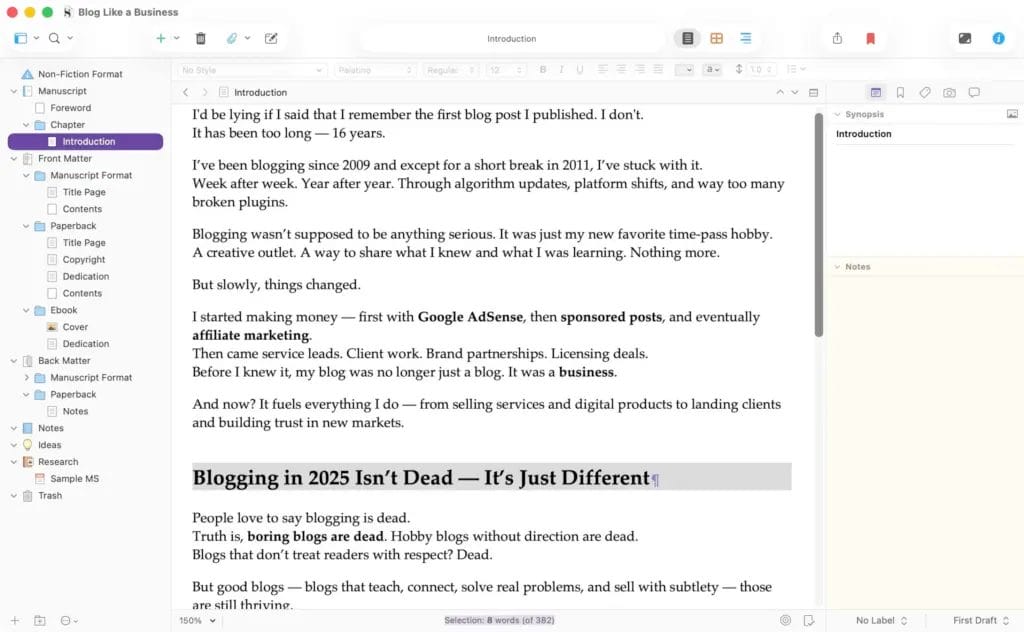Switch to inspector Comments tab
Viewport: 1024px width, 632px height.
pyautogui.click(x=974, y=92)
